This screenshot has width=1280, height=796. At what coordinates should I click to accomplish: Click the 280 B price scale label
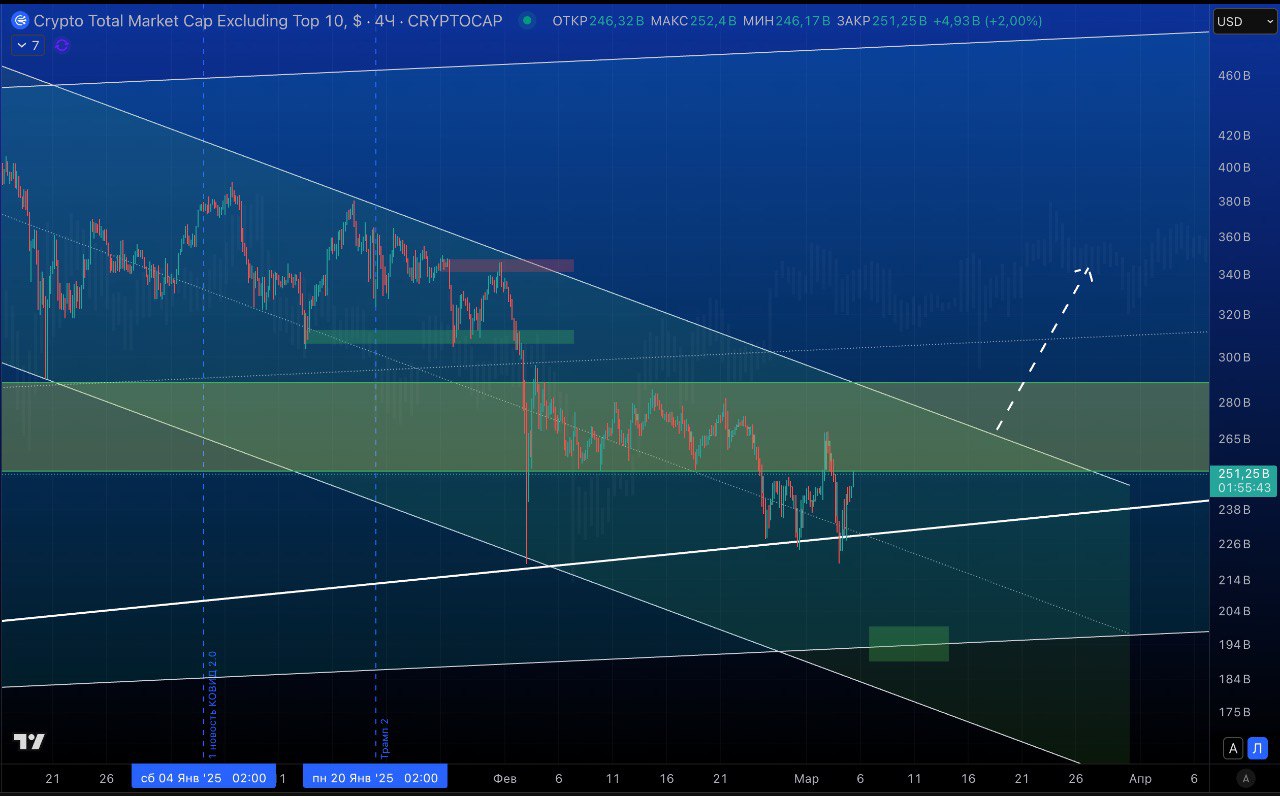1233,402
